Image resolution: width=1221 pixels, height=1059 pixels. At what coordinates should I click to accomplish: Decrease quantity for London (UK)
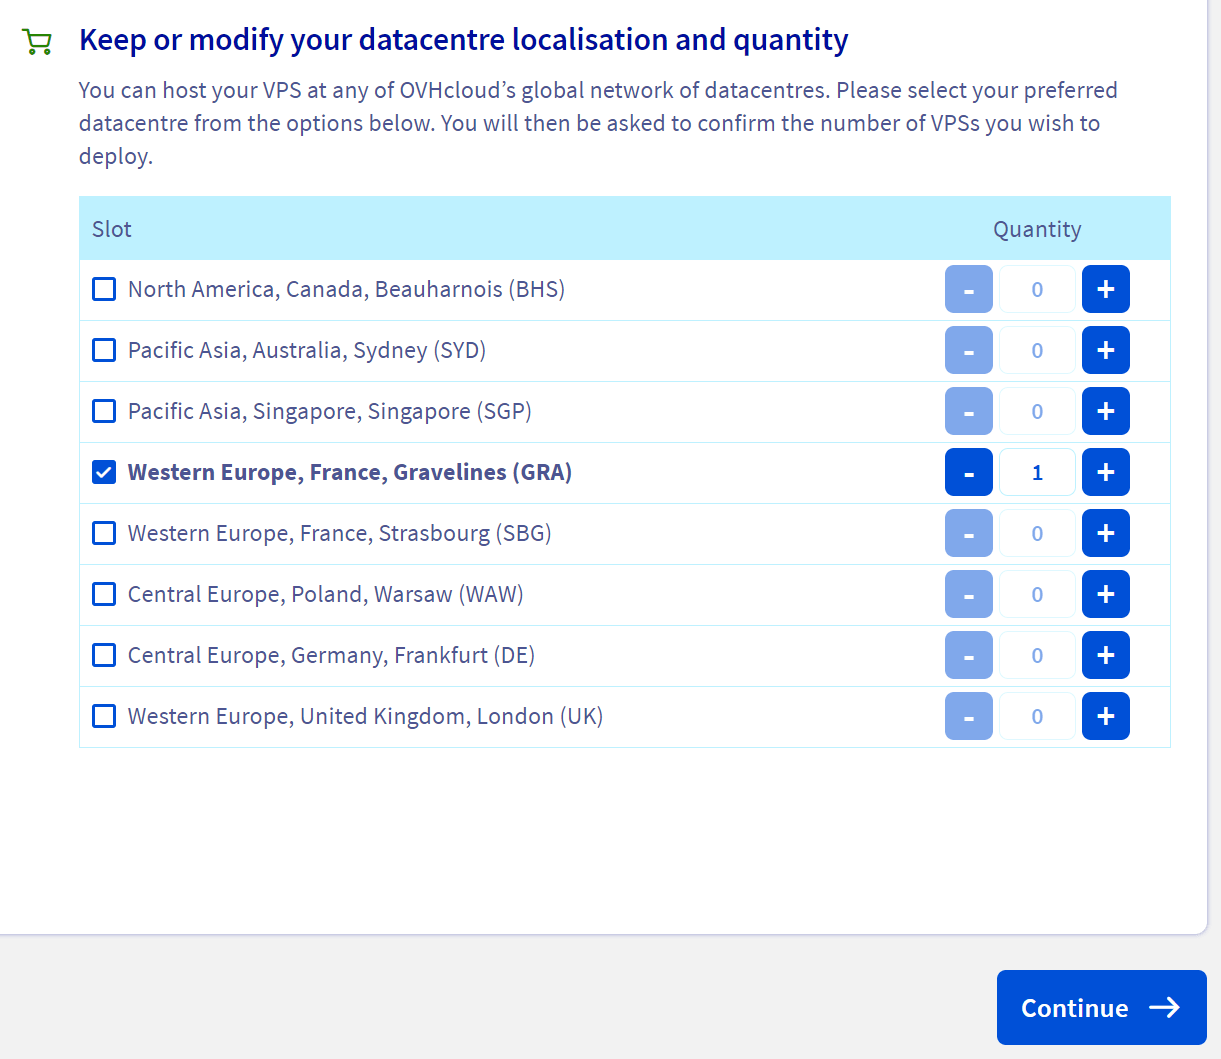969,716
